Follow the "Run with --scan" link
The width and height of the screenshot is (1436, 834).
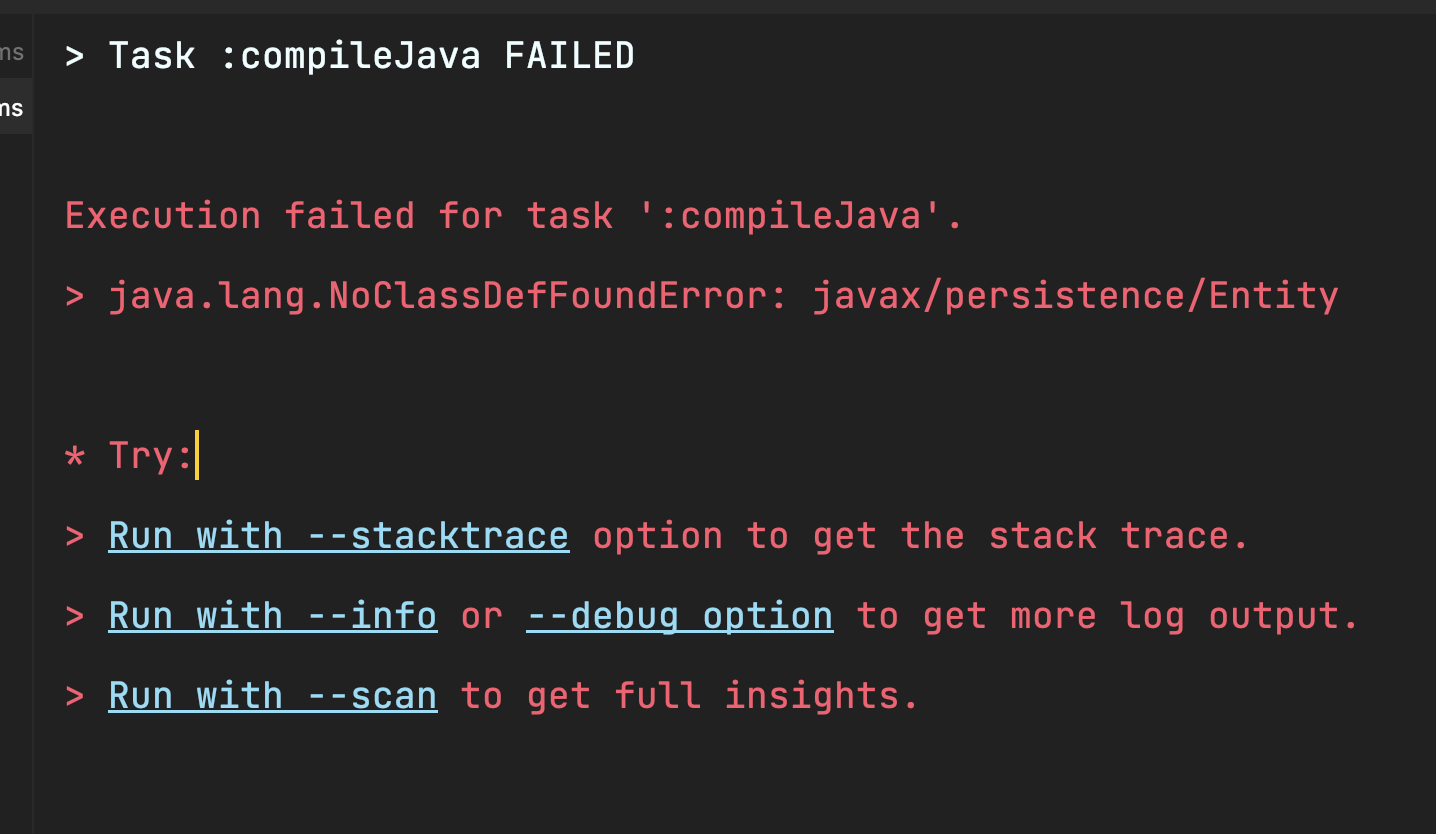(272, 696)
